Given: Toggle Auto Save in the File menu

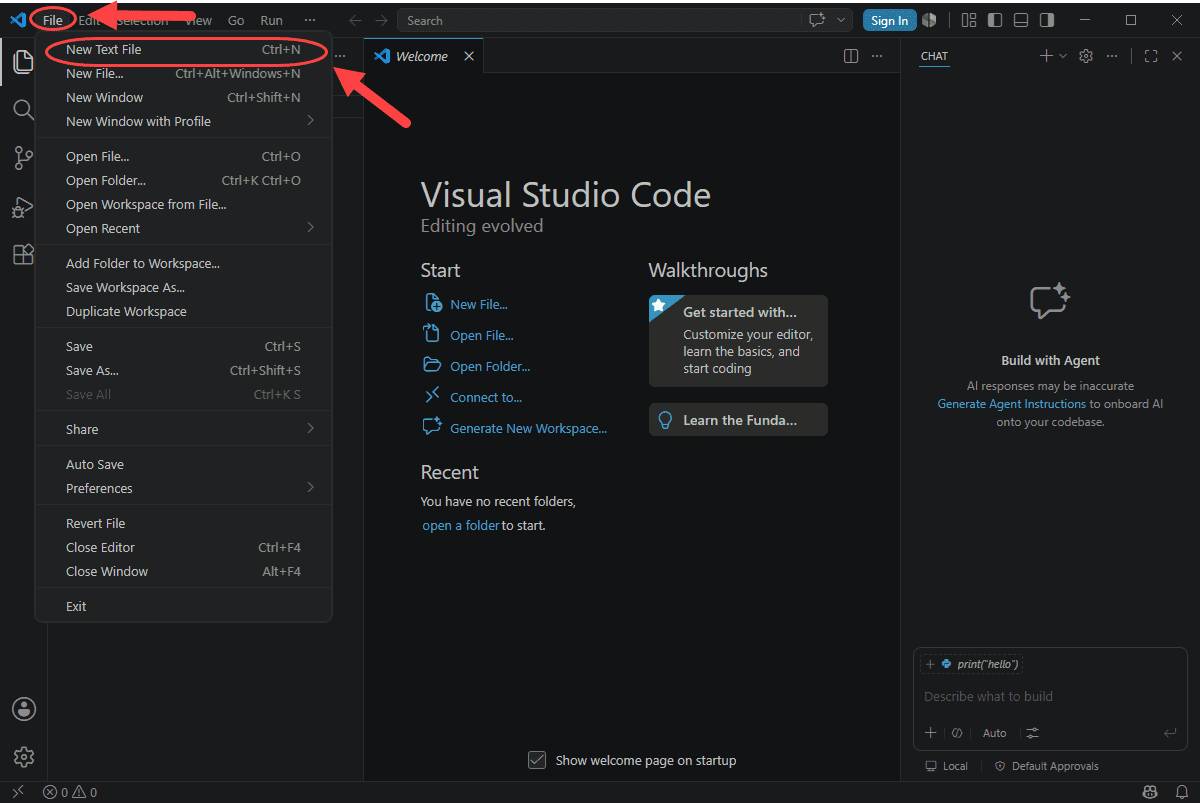Looking at the screenshot, I should [183, 464].
